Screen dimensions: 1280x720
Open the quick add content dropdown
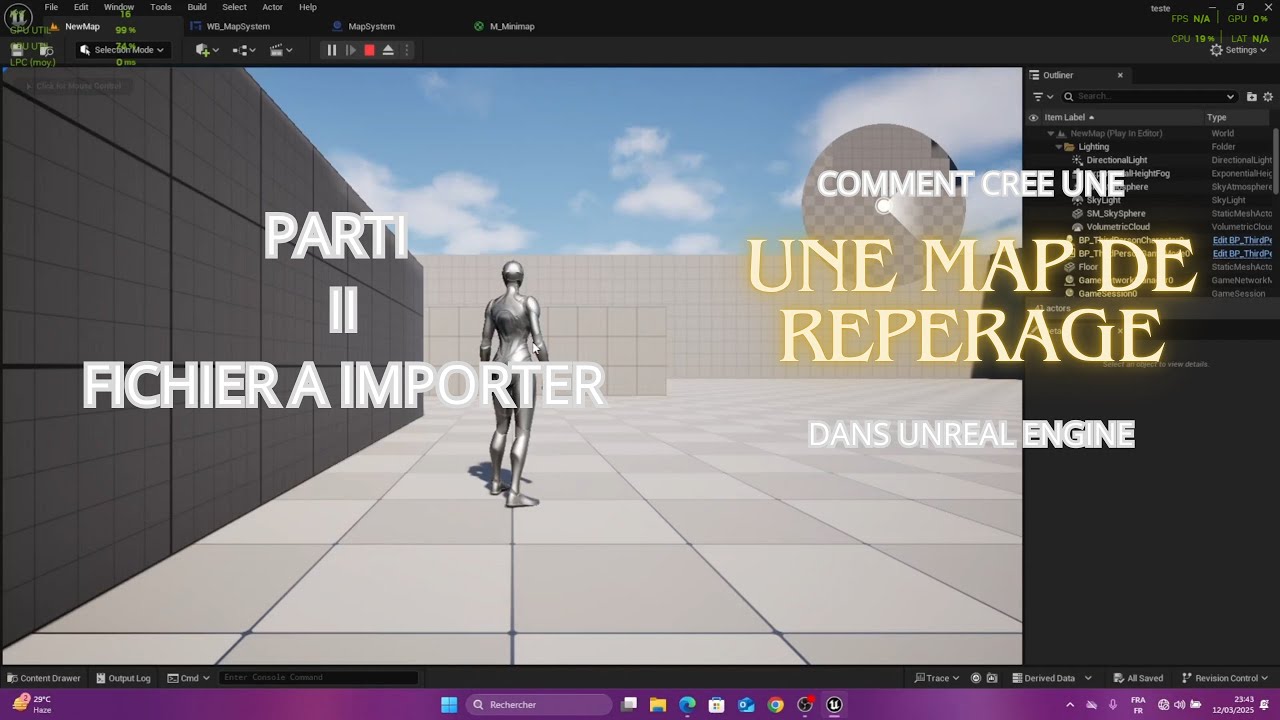(x=209, y=50)
